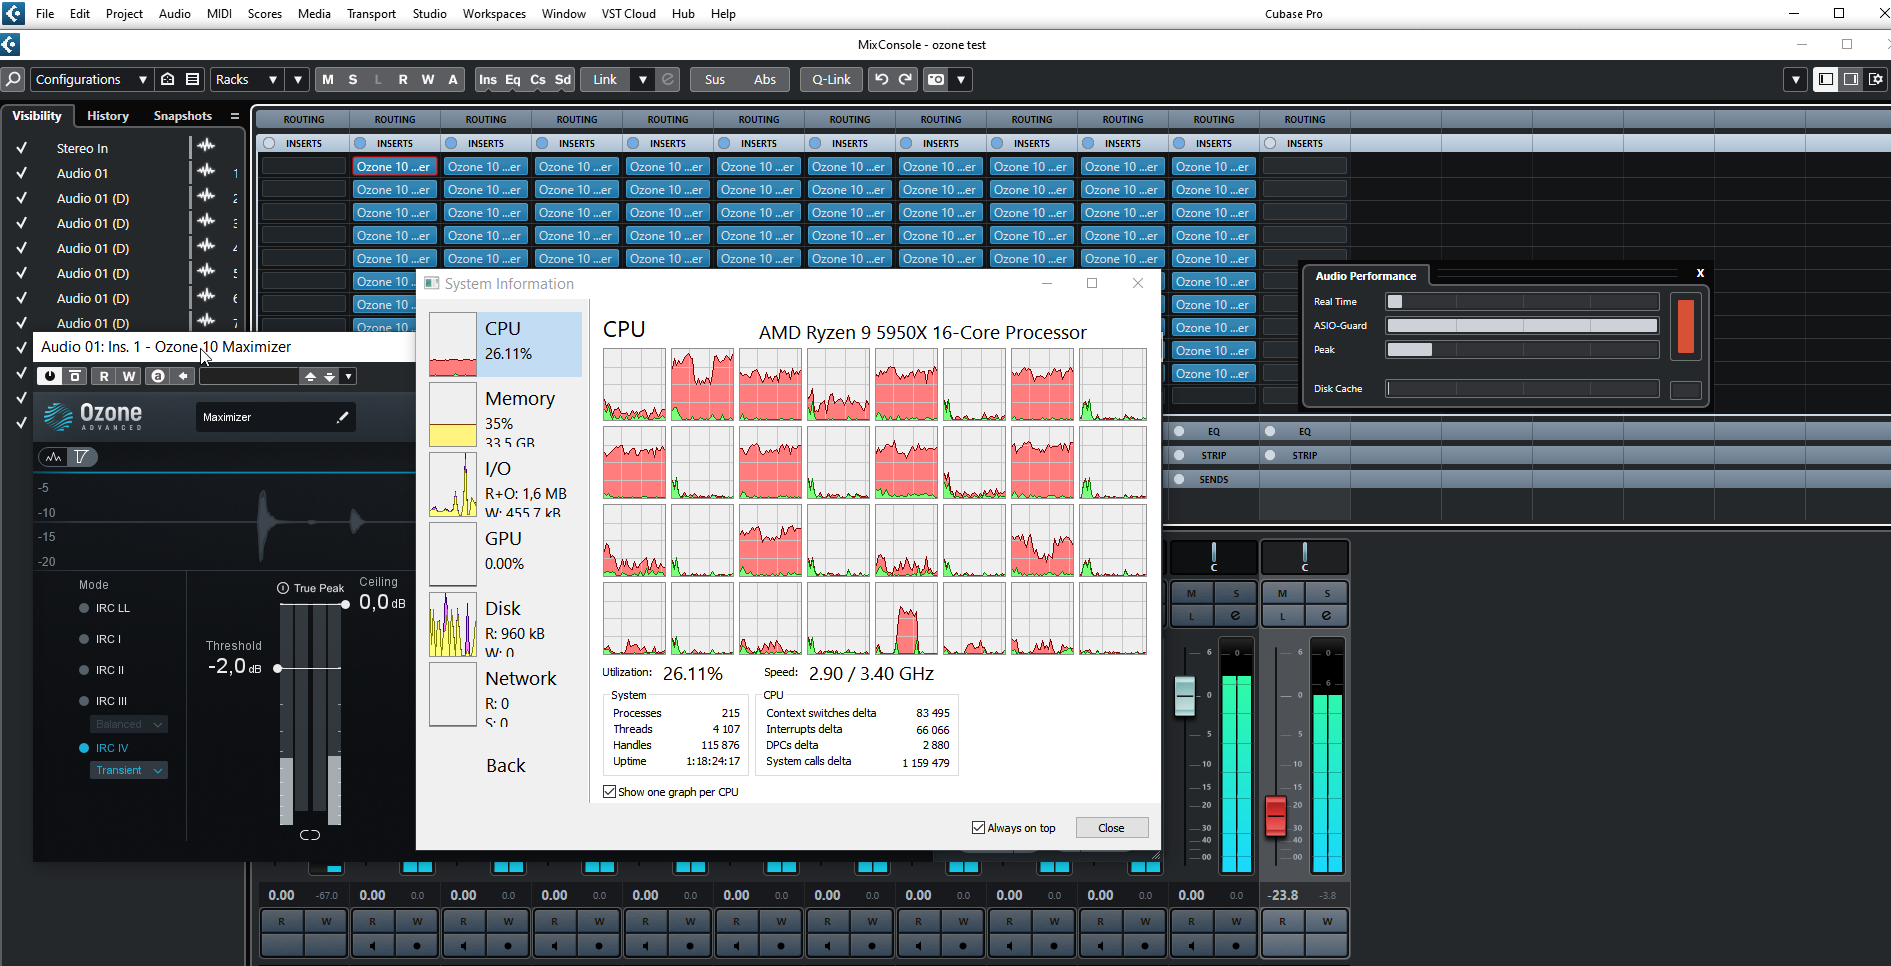Open the toolbar setup gear icon
The width and height of the screenshot is (1891, 966).
pyautogui.click(x=1876, y=79)
